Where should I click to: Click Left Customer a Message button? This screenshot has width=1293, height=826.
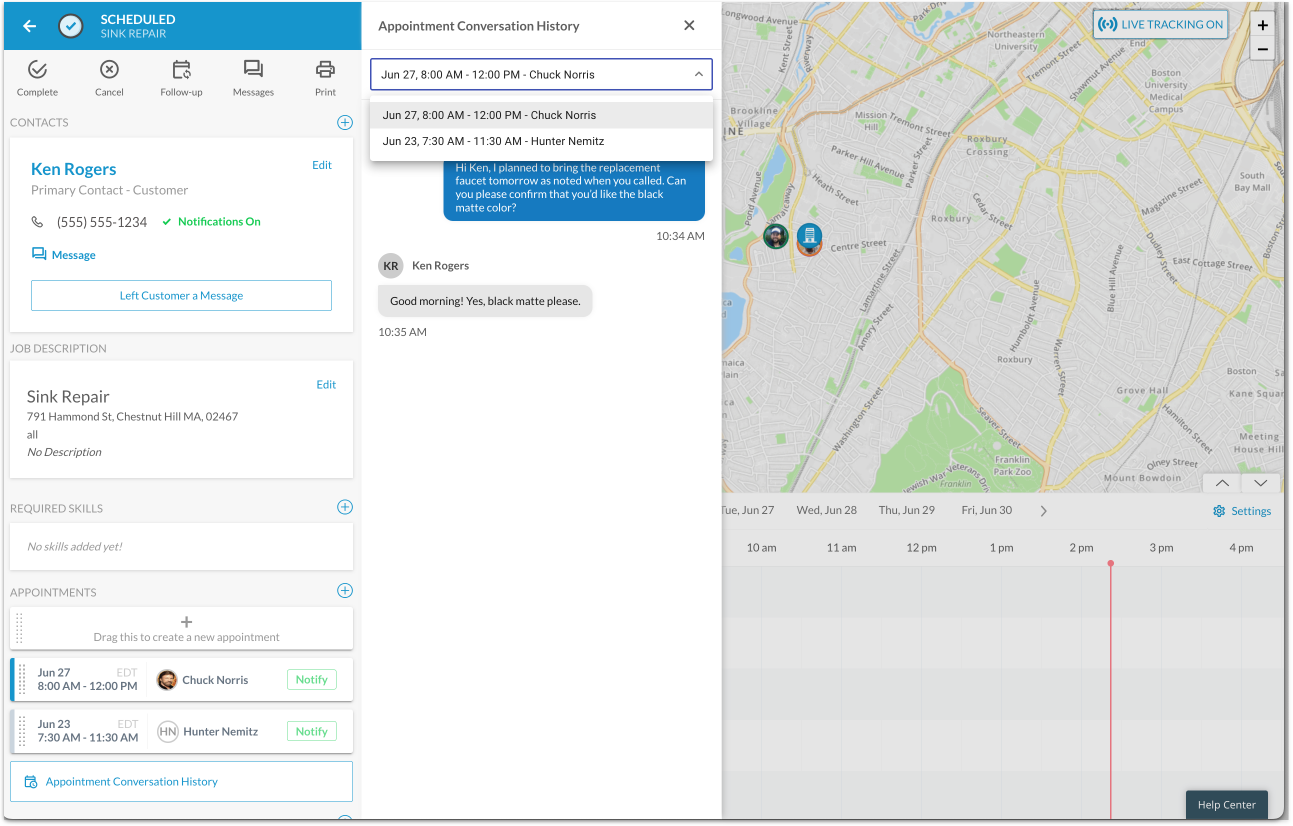(181, 296)
